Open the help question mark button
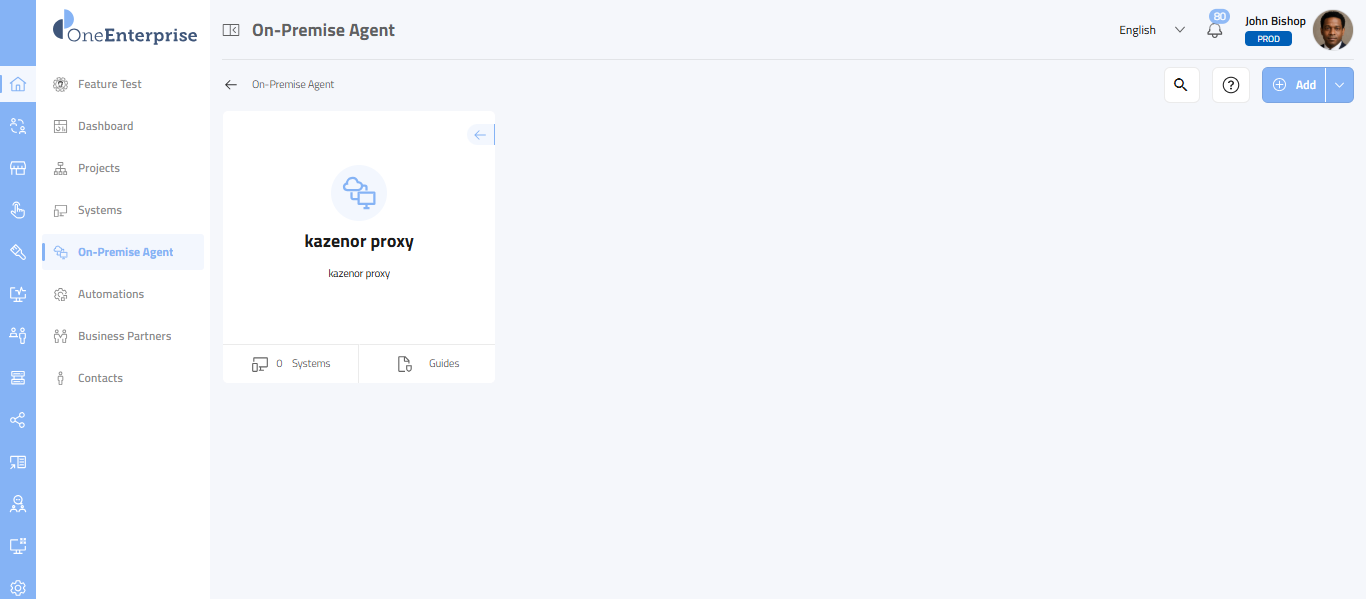Screen dimensions: 1366x599 click(1231, 85)
